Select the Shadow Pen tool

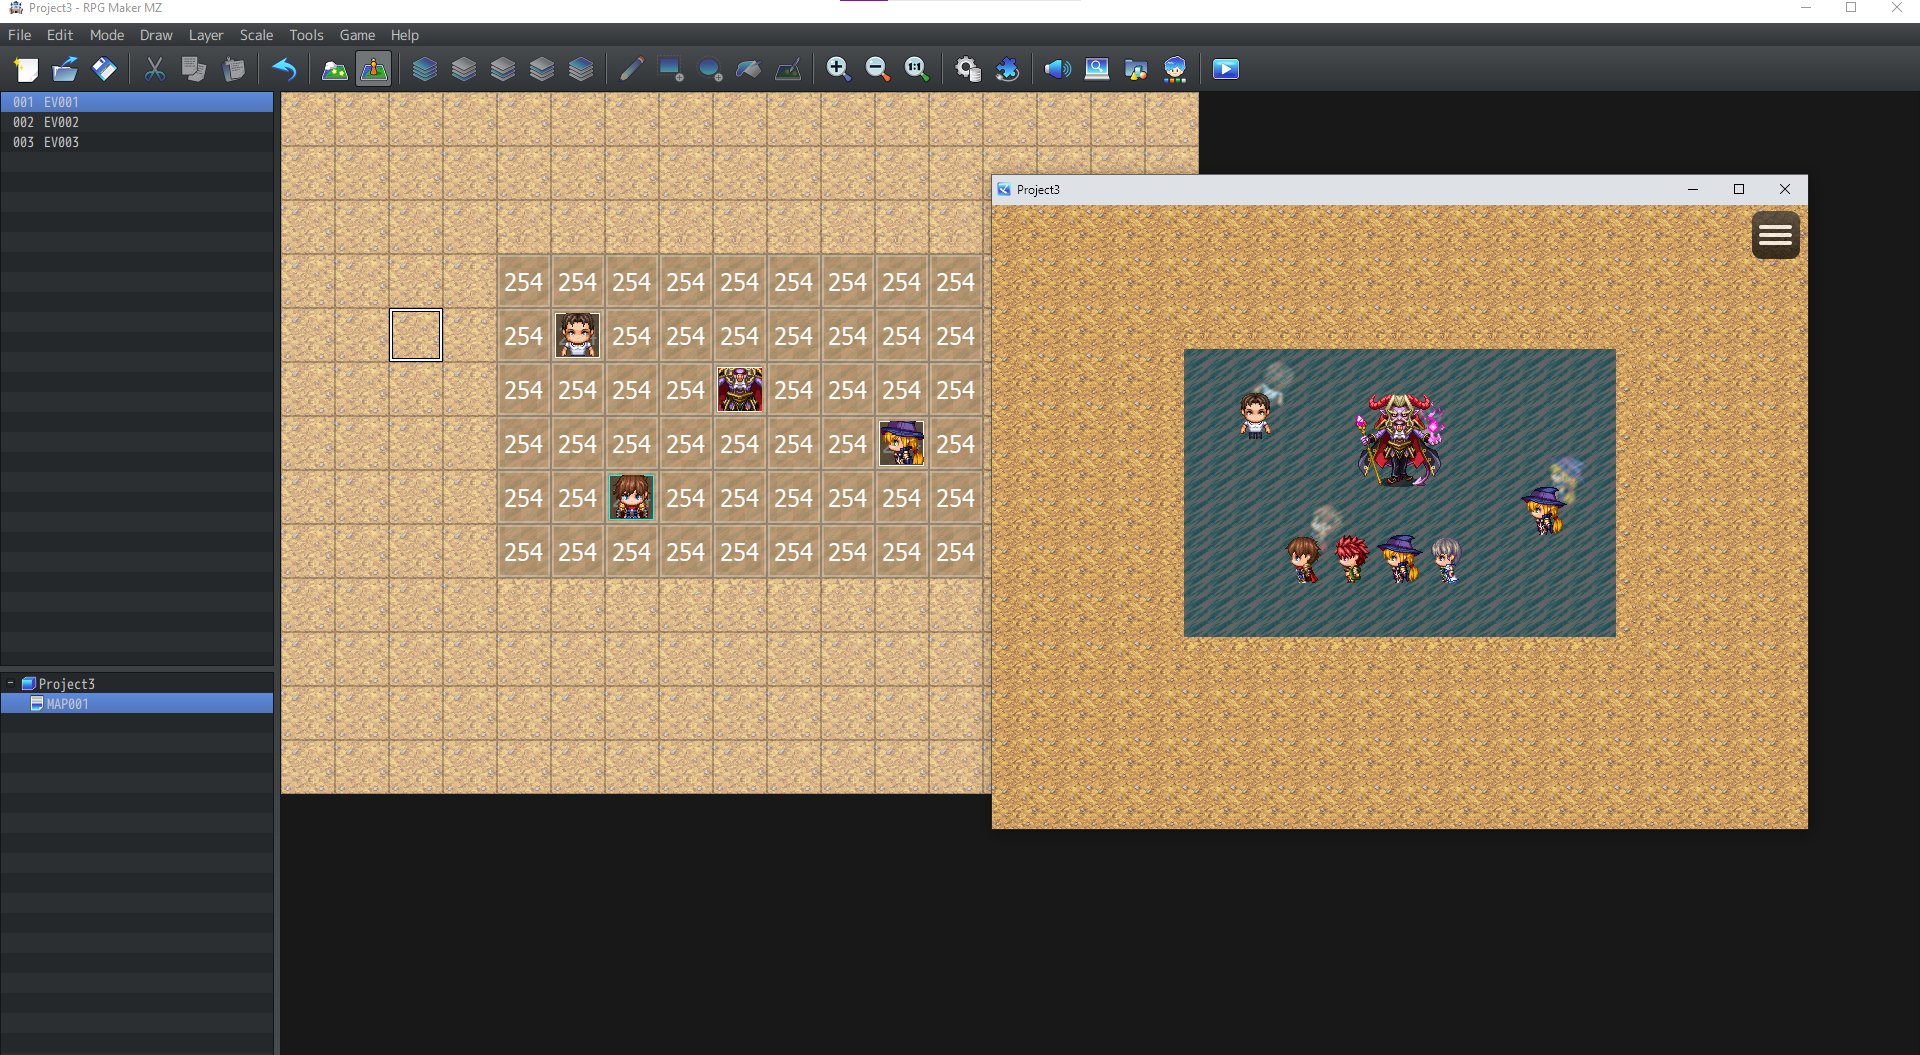[x=788, y=69]
